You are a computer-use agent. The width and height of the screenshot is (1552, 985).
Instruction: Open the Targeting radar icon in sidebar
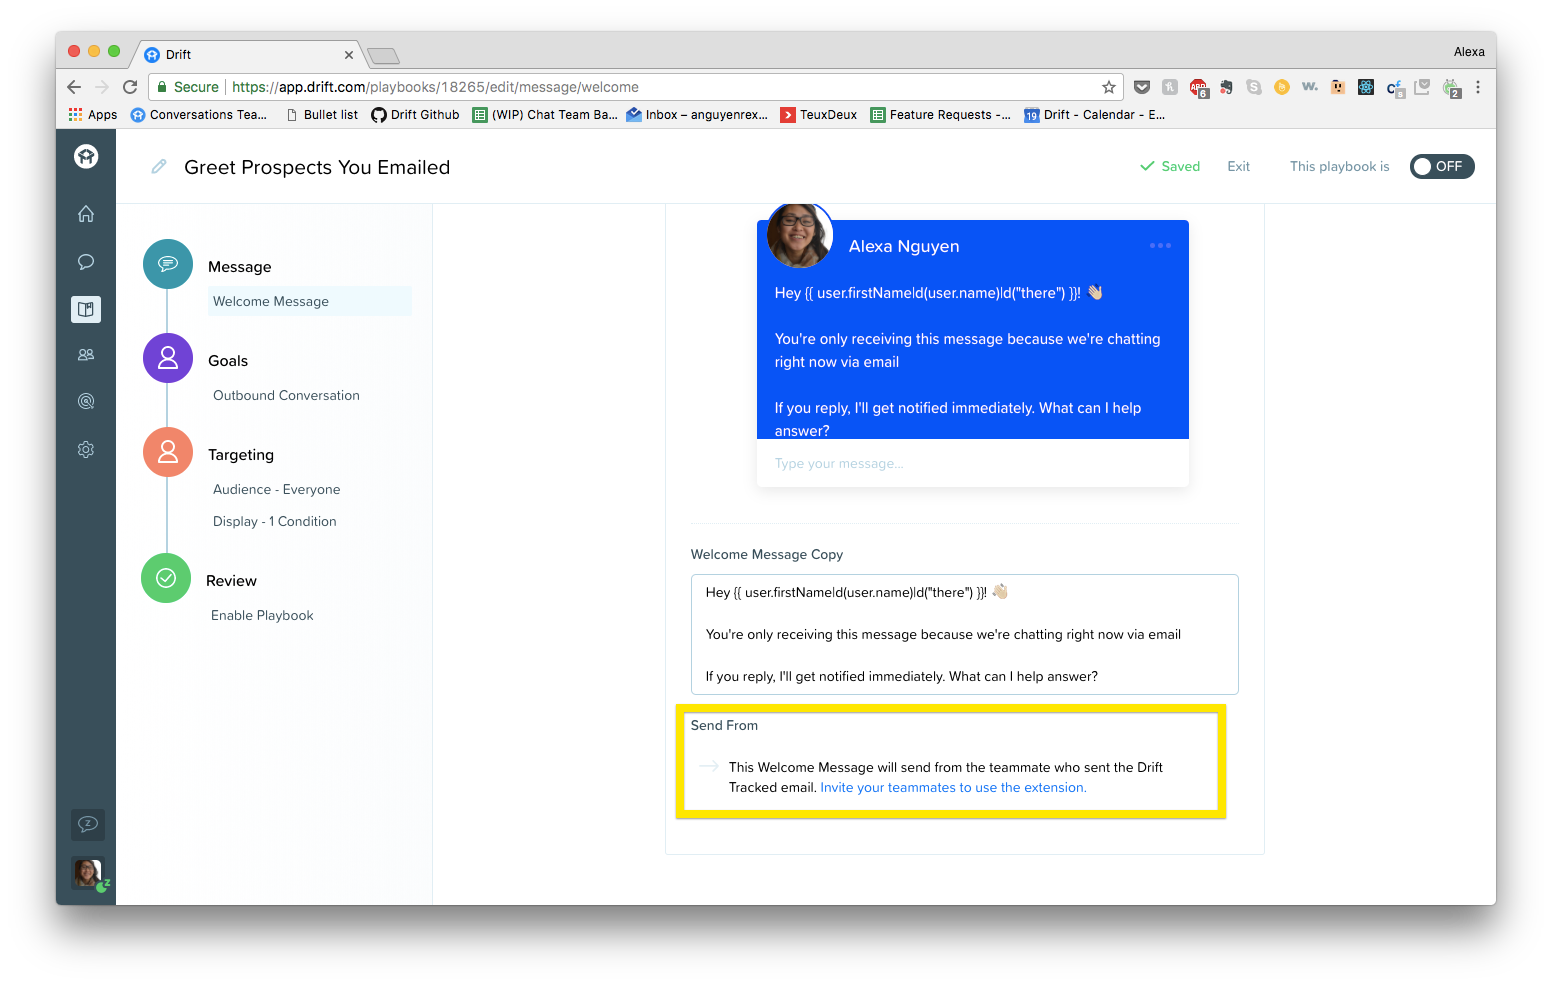click(x=86, y=402)
